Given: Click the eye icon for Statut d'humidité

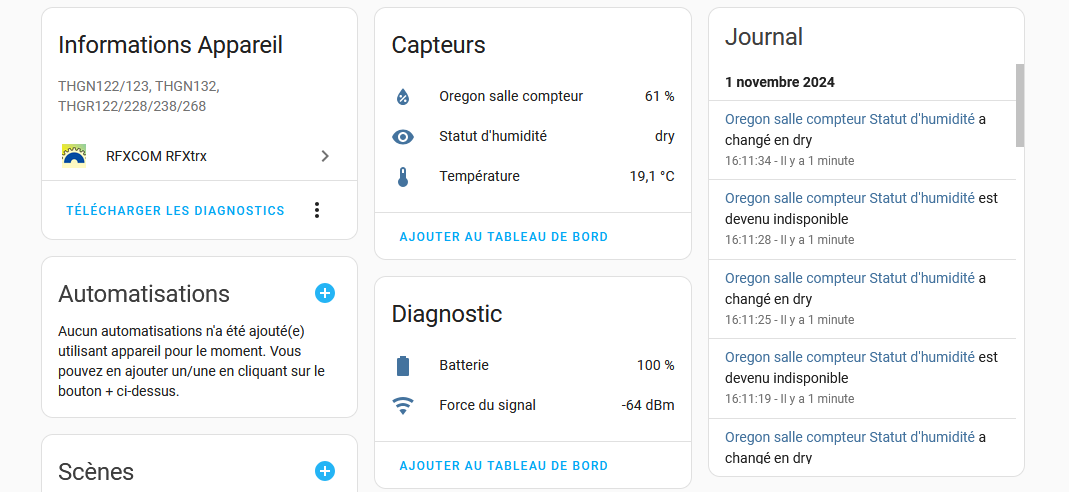Looking at the screenshot, I should [x=403, y=137].
